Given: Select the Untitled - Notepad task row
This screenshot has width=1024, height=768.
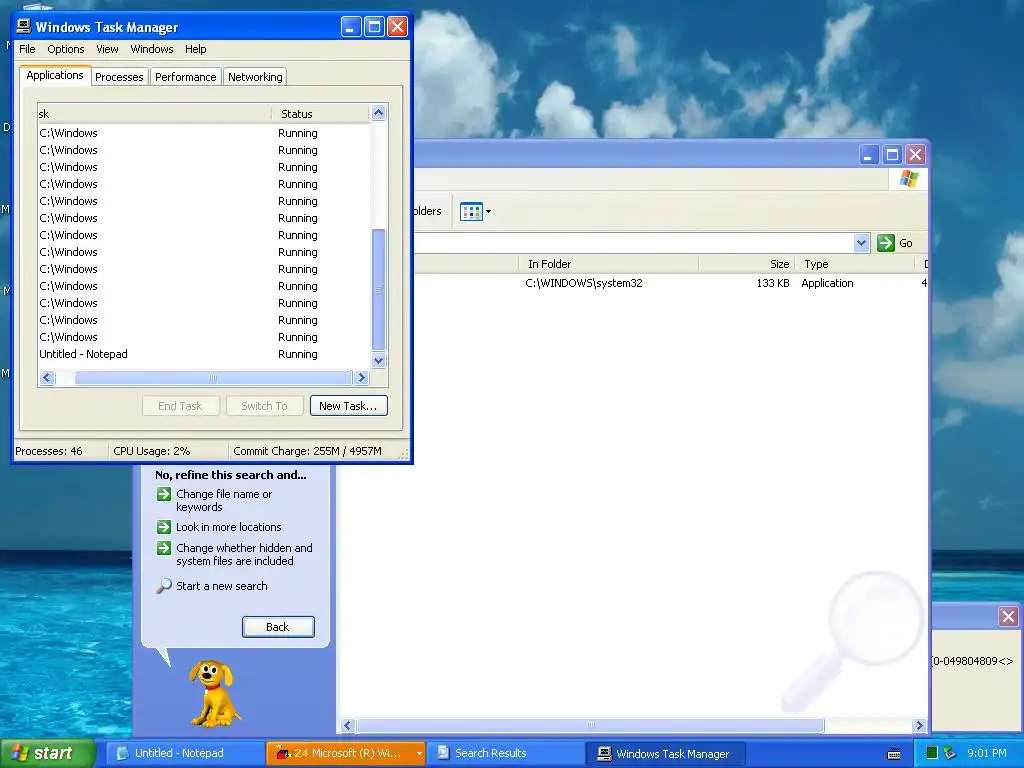Looking at the screenshot, I should pyautogui.click(x=204, y=354).
